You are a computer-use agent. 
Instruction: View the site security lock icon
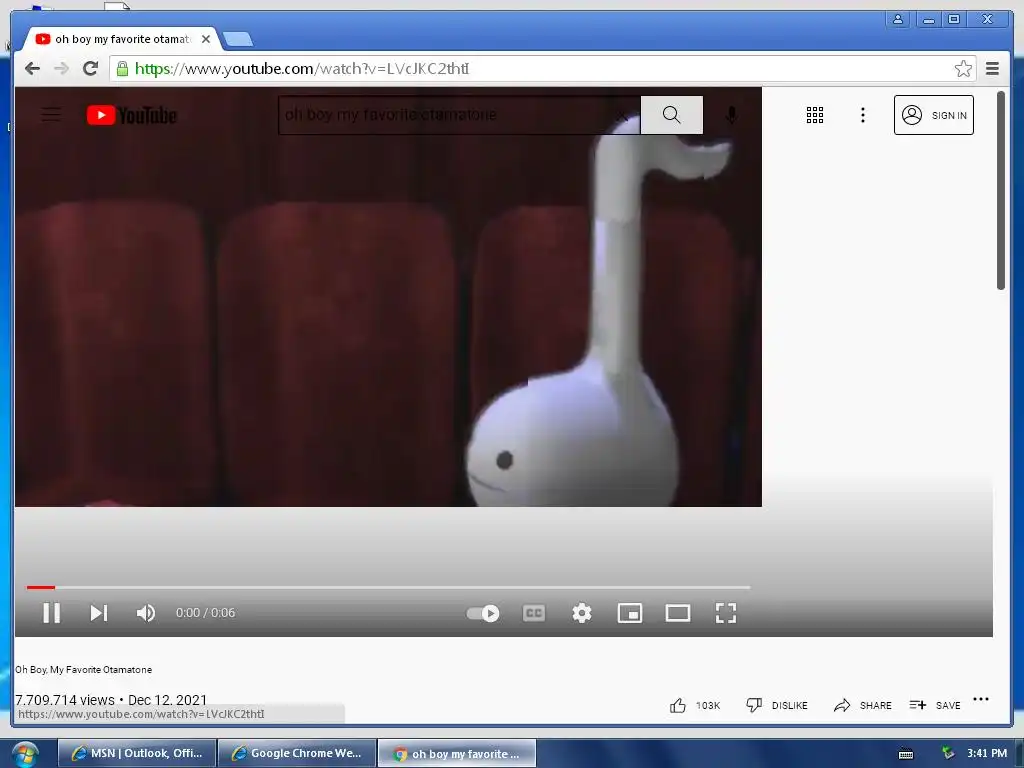click(x=122, y=69)
